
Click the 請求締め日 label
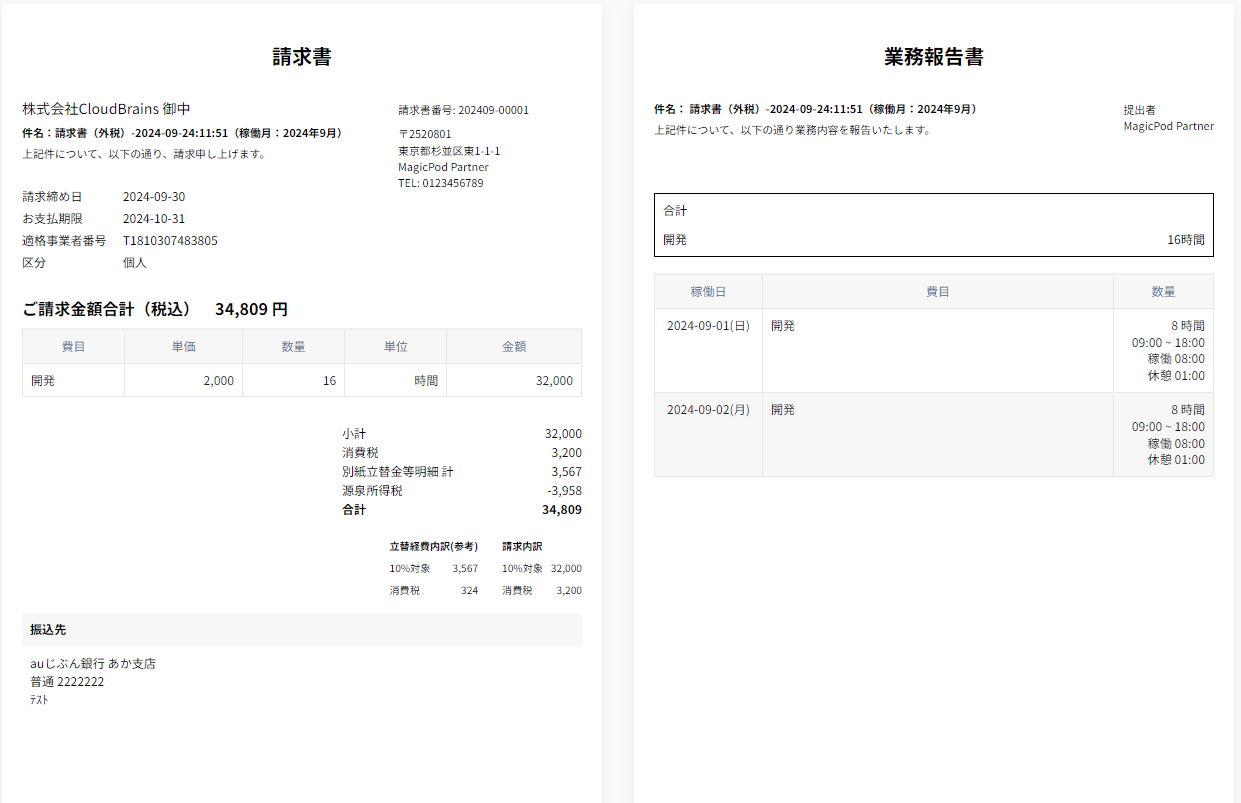52,197
